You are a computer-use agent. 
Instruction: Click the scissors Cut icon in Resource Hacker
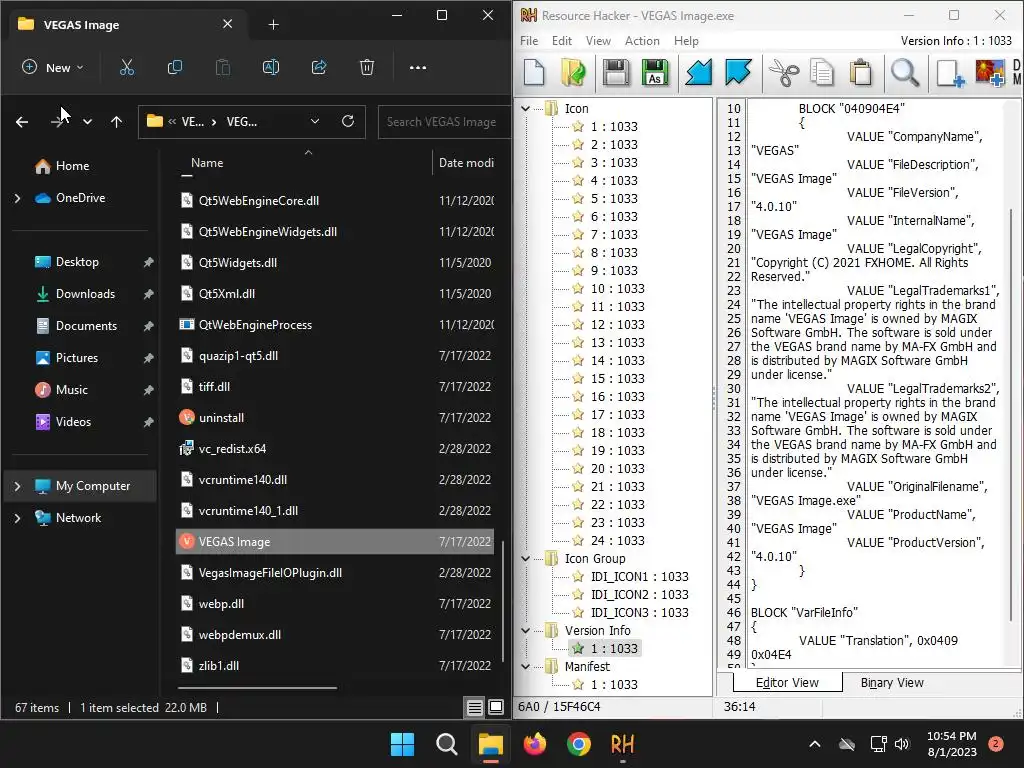tap(784, 72)
